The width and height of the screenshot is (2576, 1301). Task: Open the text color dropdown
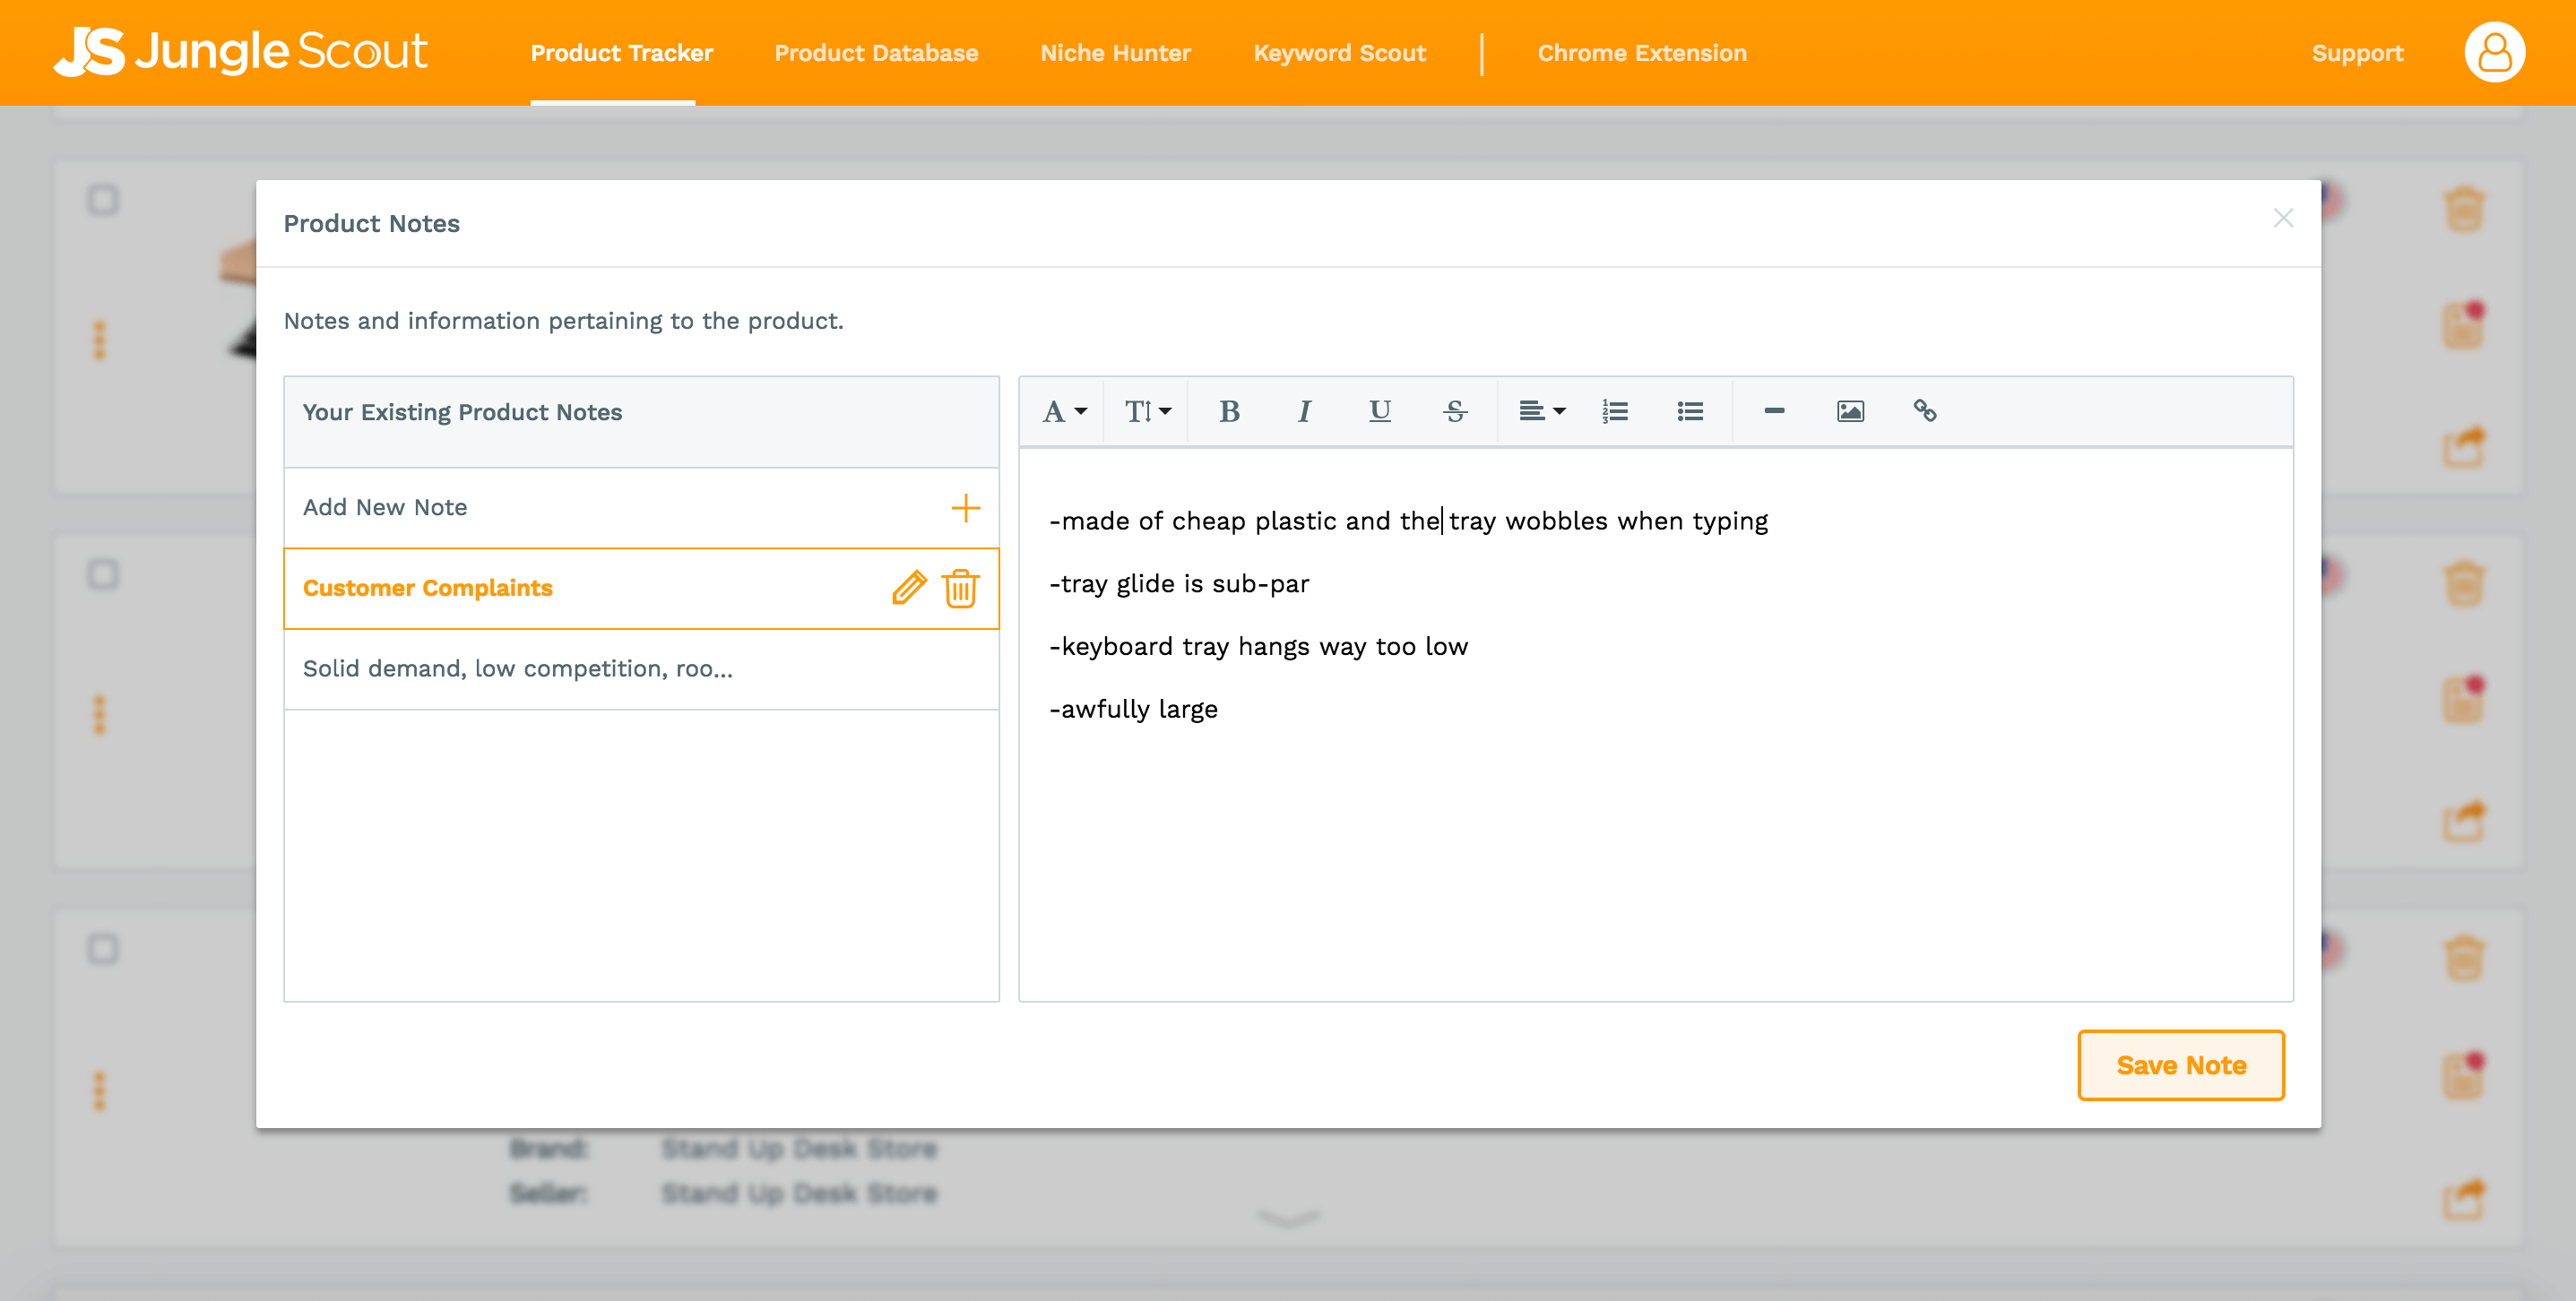point(1063,411)
